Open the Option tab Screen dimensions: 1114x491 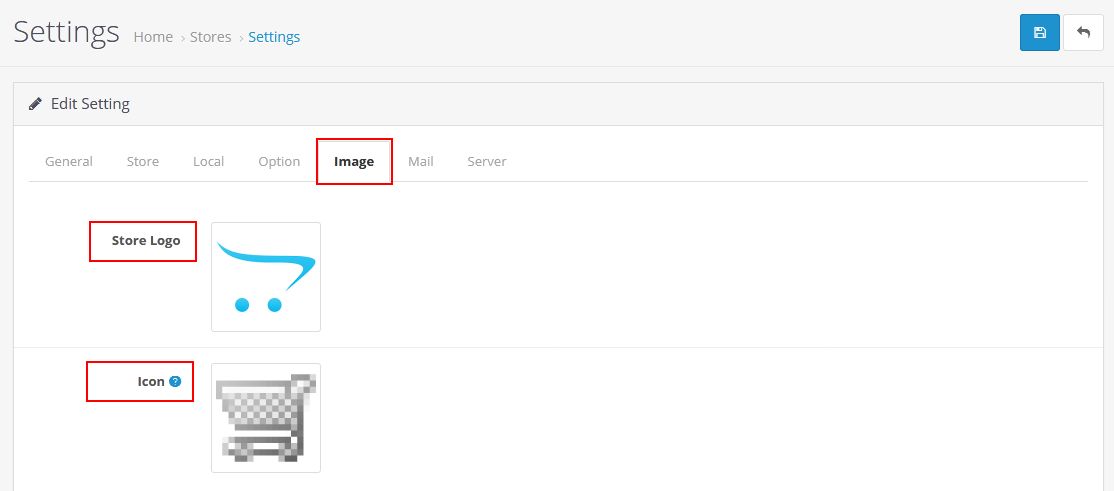[279, 161]
